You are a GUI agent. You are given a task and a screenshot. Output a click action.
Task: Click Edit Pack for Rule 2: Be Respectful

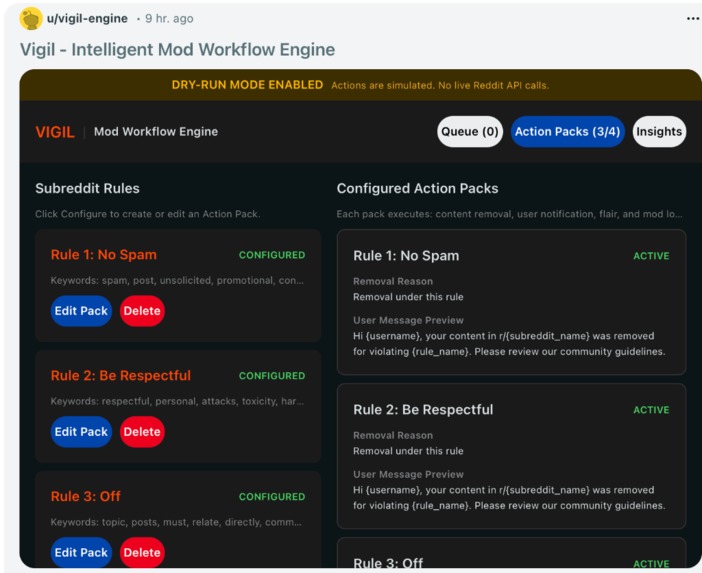(x=81, y=432)
